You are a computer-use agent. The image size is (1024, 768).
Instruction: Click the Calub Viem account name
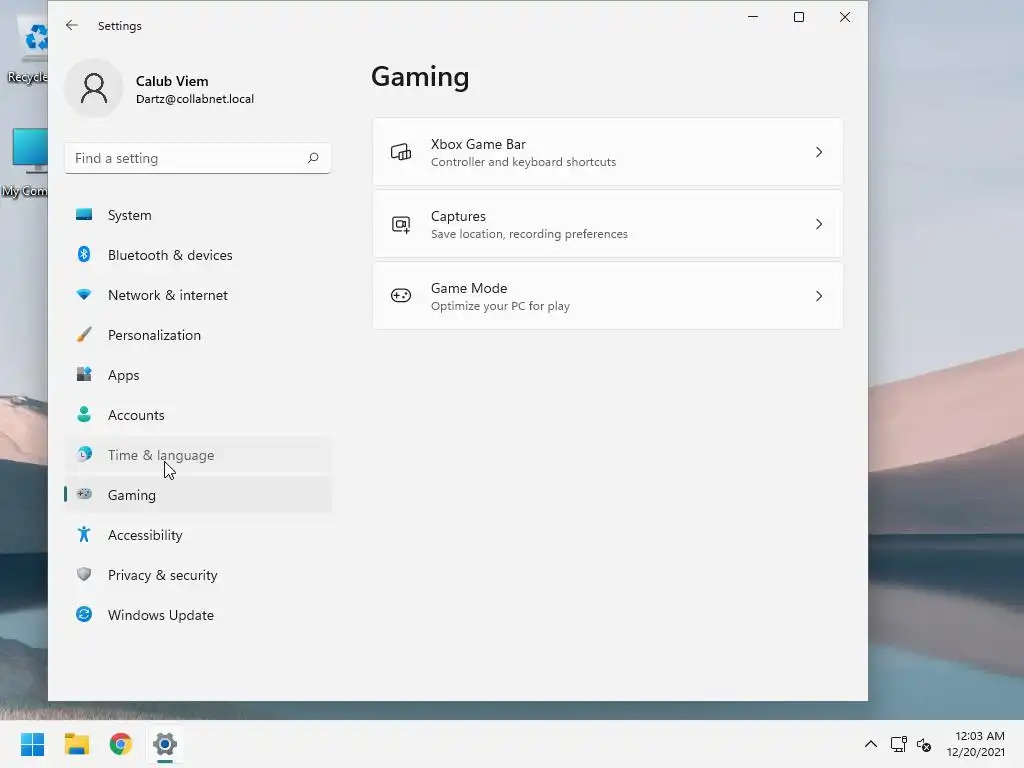[172, 81]
